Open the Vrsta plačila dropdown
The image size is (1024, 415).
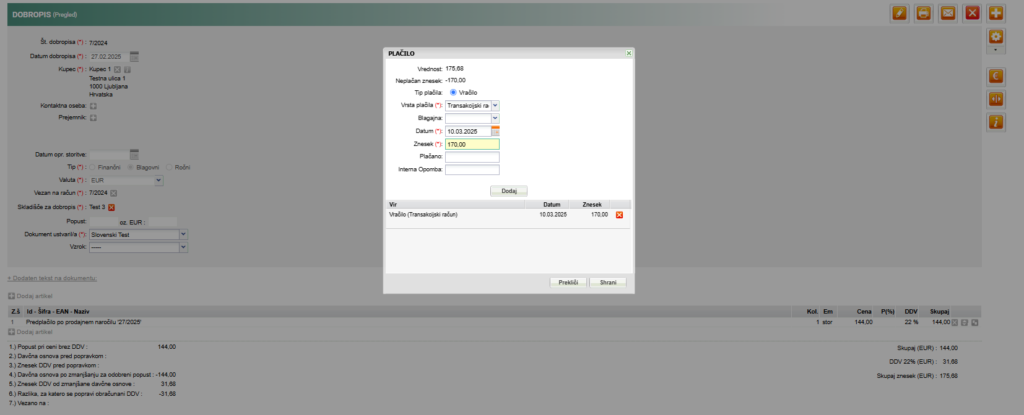(x=495, y=105)
